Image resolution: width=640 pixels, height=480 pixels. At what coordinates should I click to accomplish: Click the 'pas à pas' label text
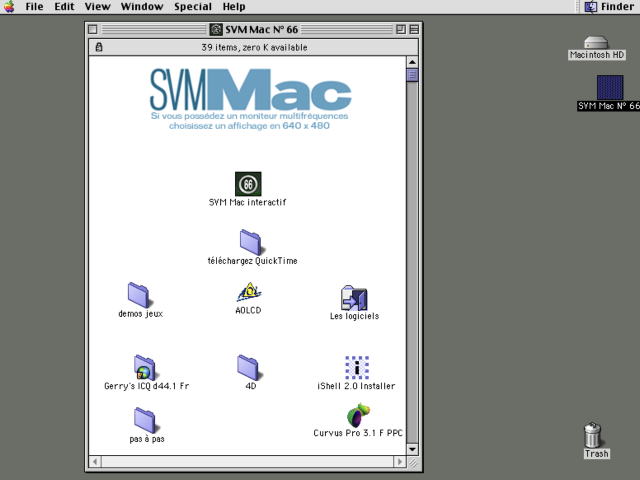pyautogui.click(x=147, y=439)
